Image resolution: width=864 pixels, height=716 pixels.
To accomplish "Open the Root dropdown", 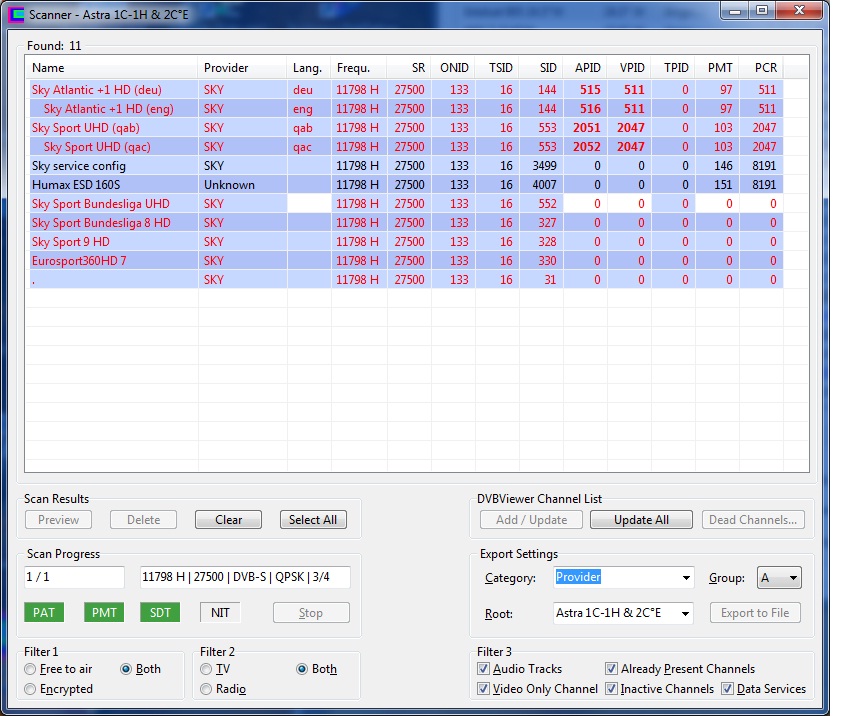I will [685, 613].
